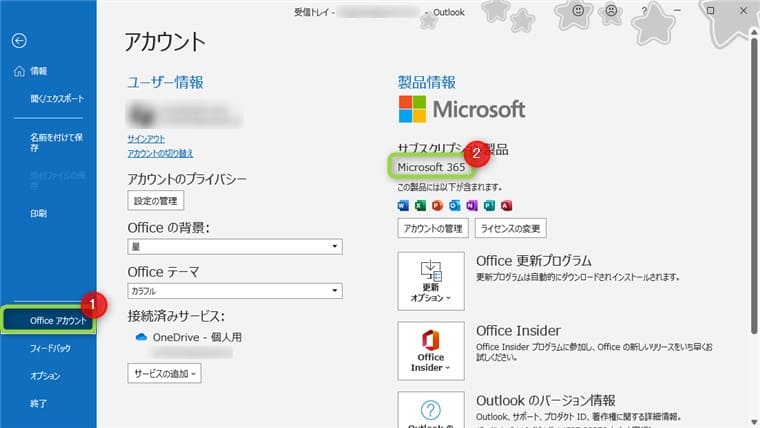The width and height of the screenshot is (760, 428).
Task: Maximize the Outlook window
Action: [710, 10]
